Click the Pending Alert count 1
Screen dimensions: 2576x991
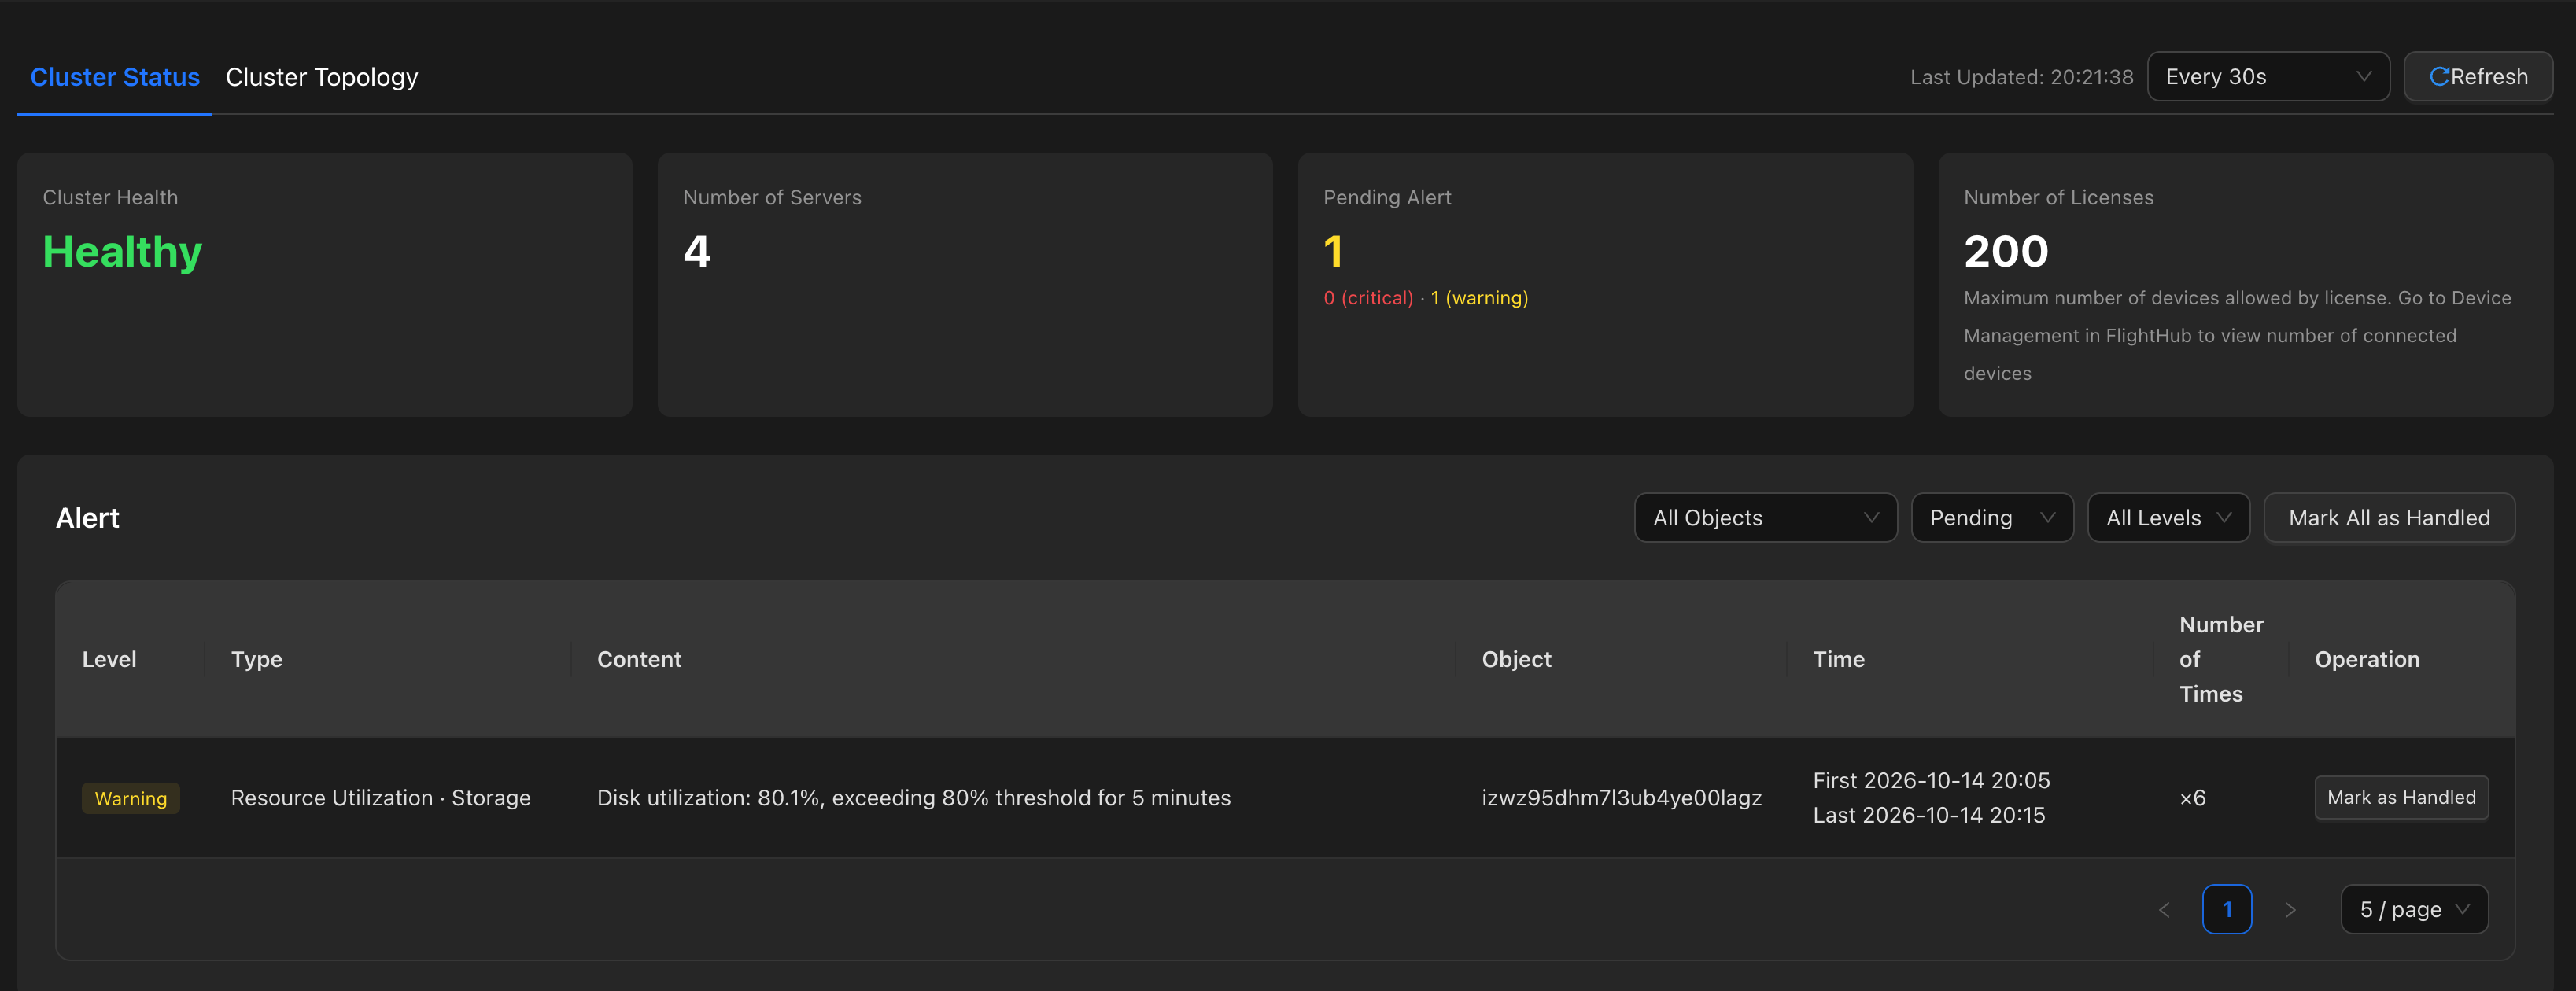coord(1334,251)
